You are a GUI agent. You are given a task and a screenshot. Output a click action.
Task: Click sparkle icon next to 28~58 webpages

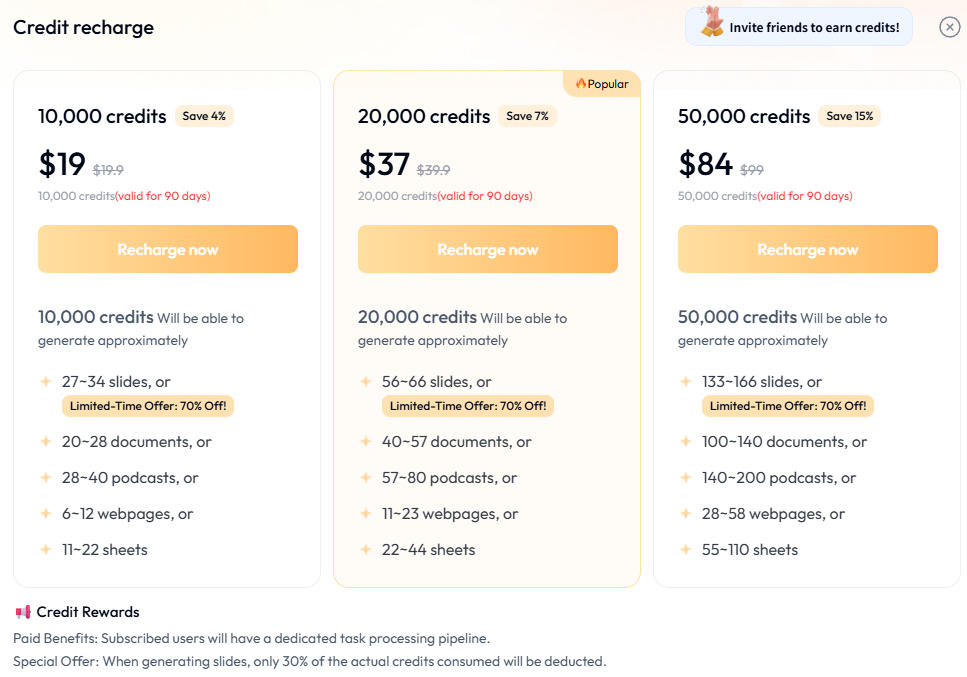point(685,513)
